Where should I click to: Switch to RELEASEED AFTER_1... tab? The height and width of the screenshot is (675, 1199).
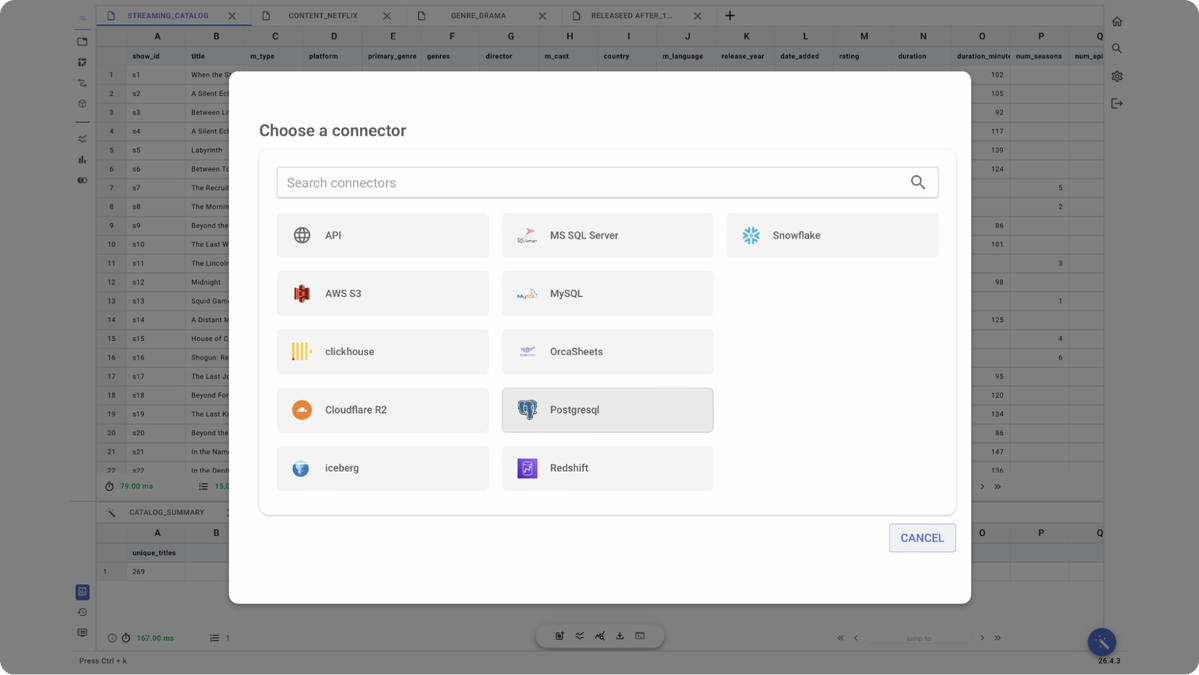tap(631, 15)
